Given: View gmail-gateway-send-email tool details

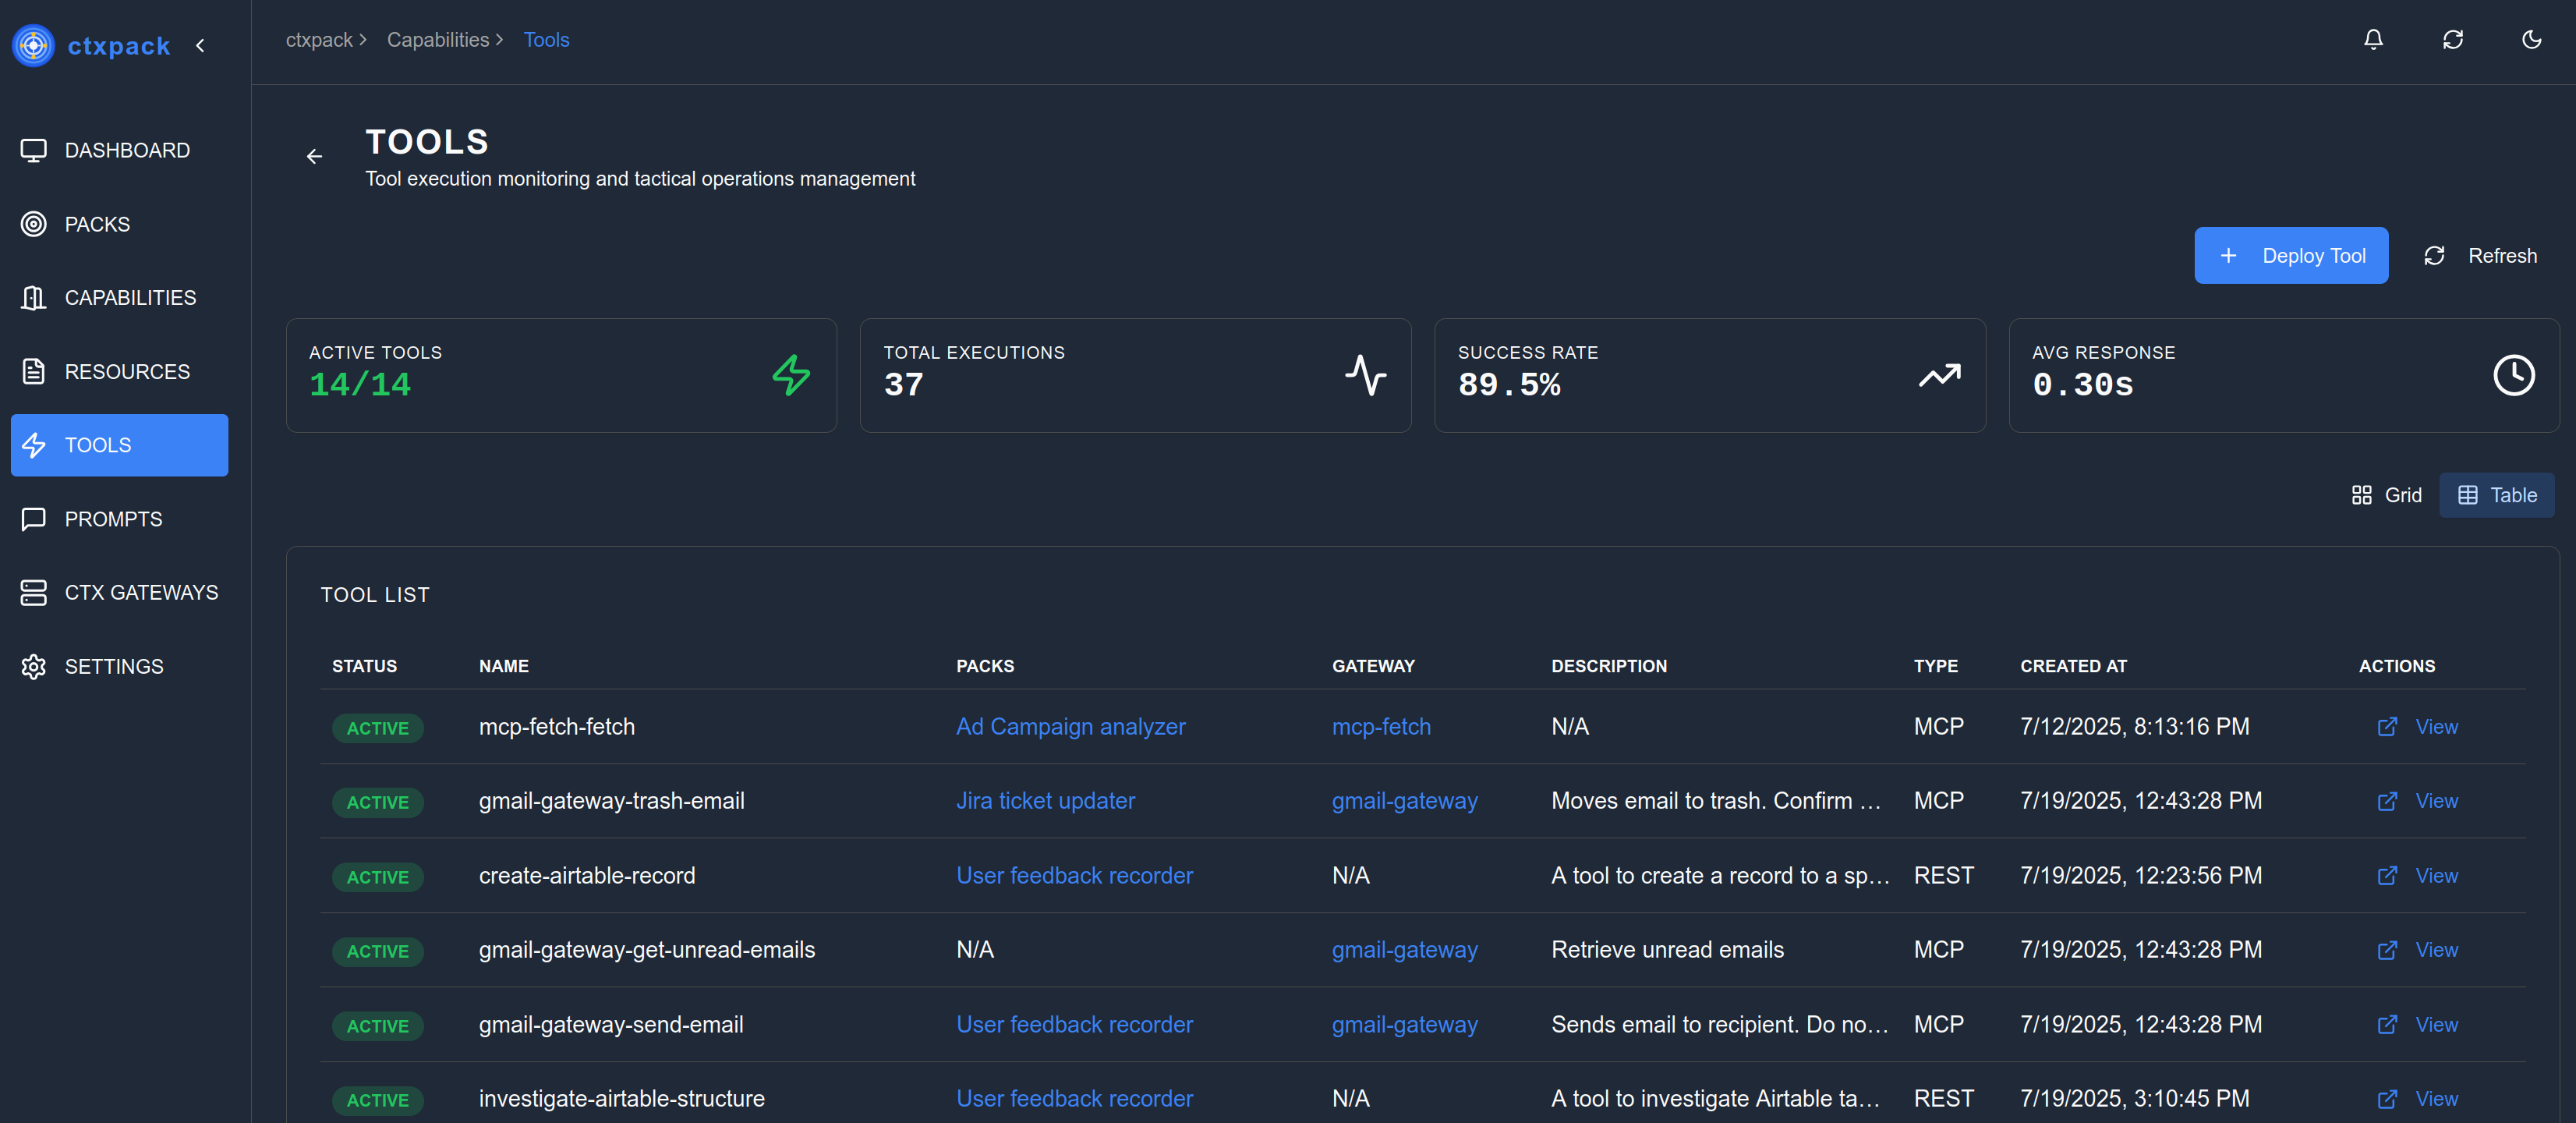Looking at the screenshot, I should [x=2417, y=1025].
